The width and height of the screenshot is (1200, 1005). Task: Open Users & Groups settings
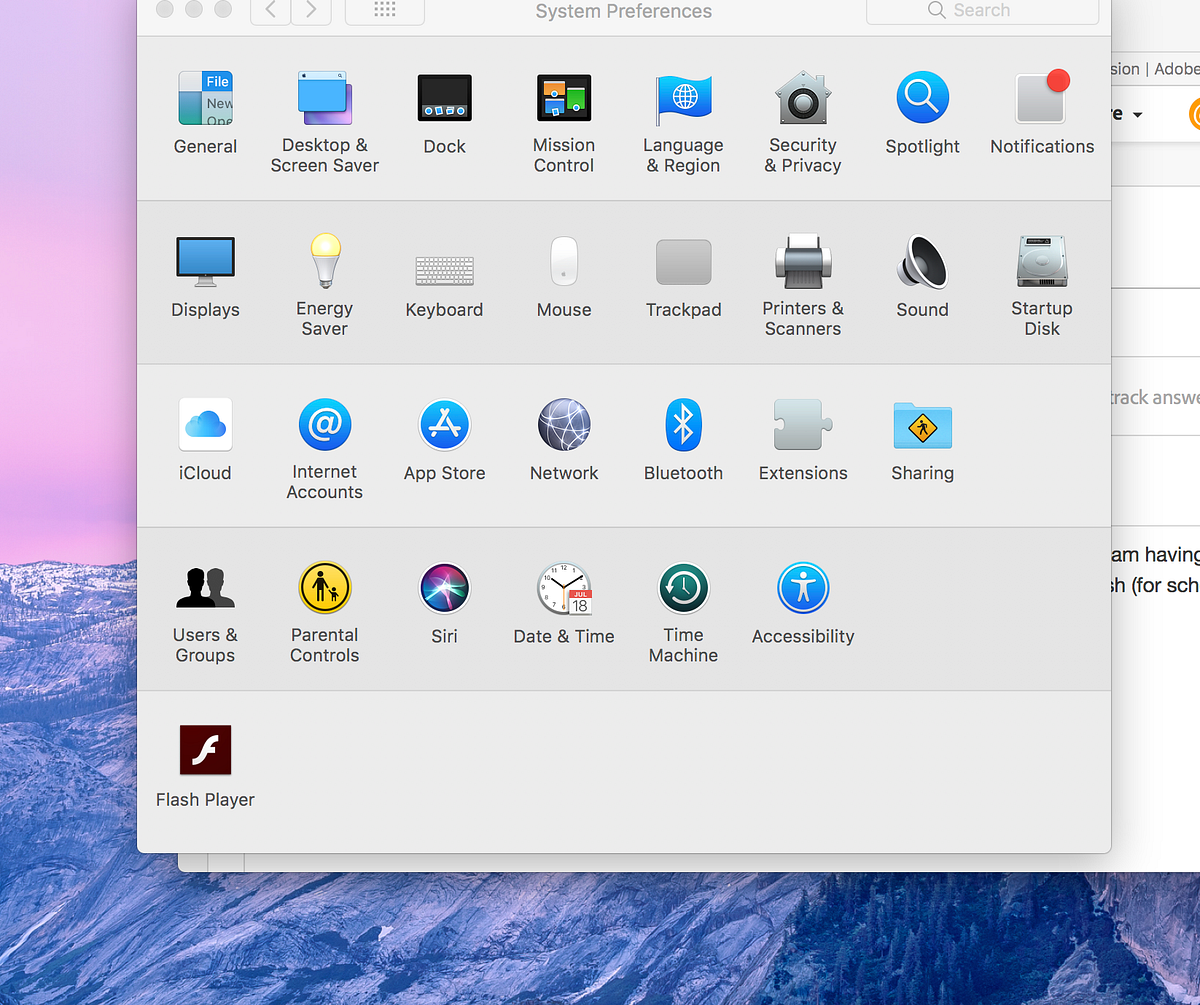(x=205, y=588)
